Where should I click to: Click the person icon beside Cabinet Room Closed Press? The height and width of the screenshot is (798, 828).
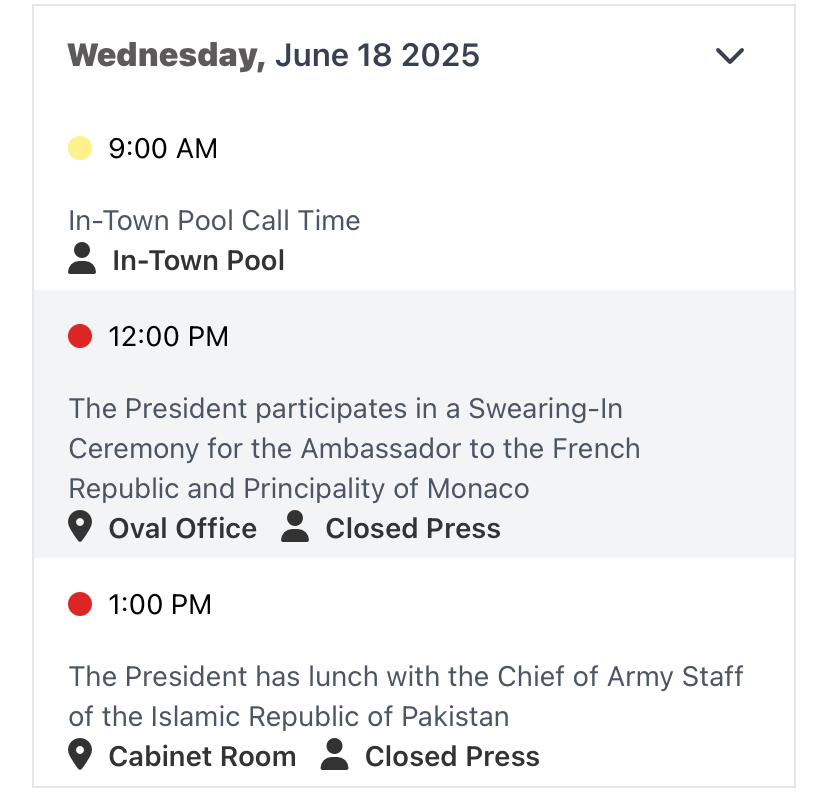tap(334, 754)
